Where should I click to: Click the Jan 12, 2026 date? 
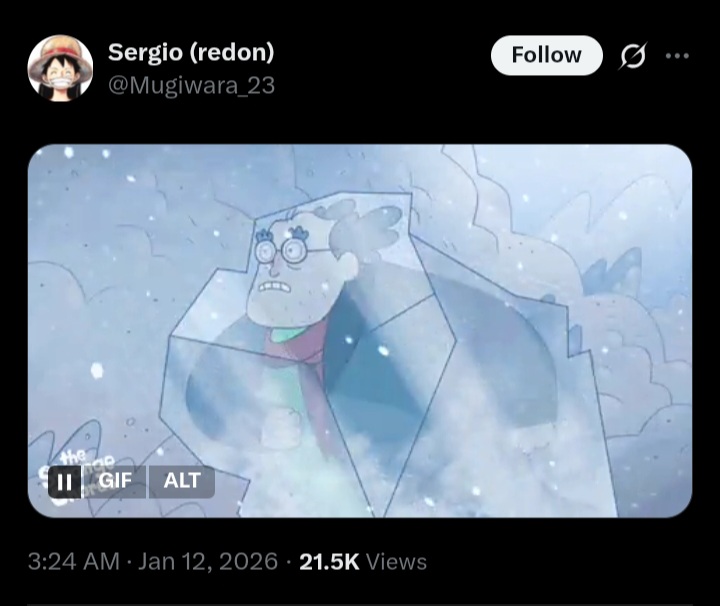[208, 561]
